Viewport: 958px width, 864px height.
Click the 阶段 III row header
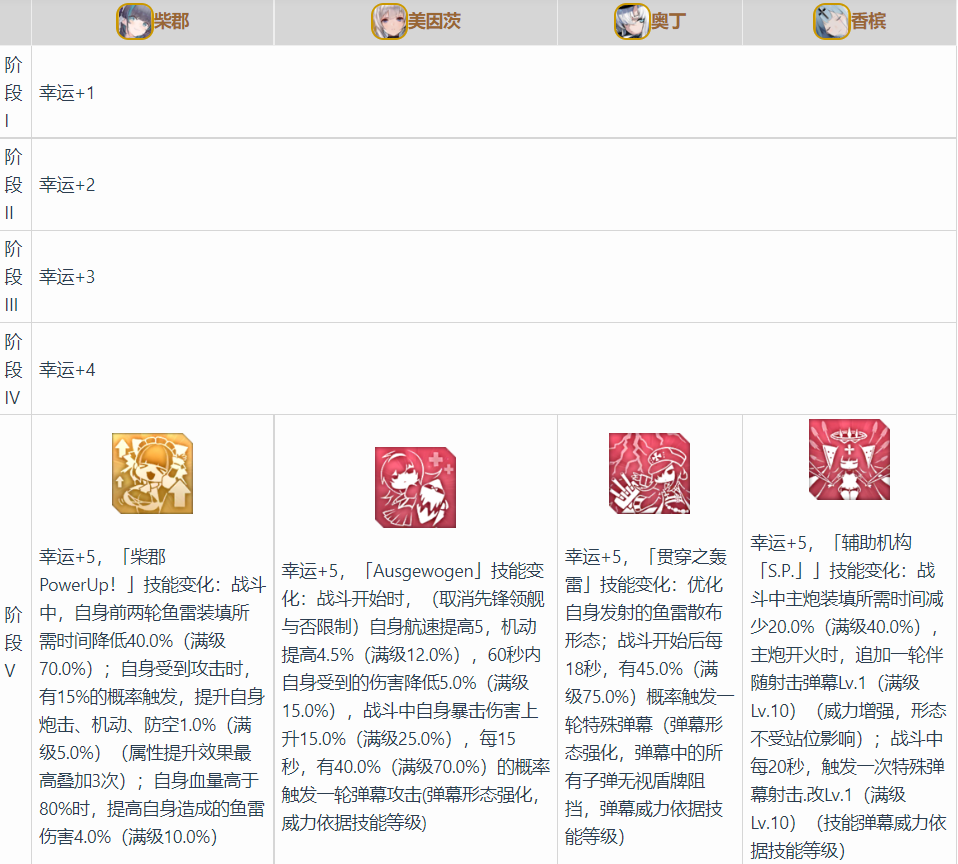coord(13,277)
